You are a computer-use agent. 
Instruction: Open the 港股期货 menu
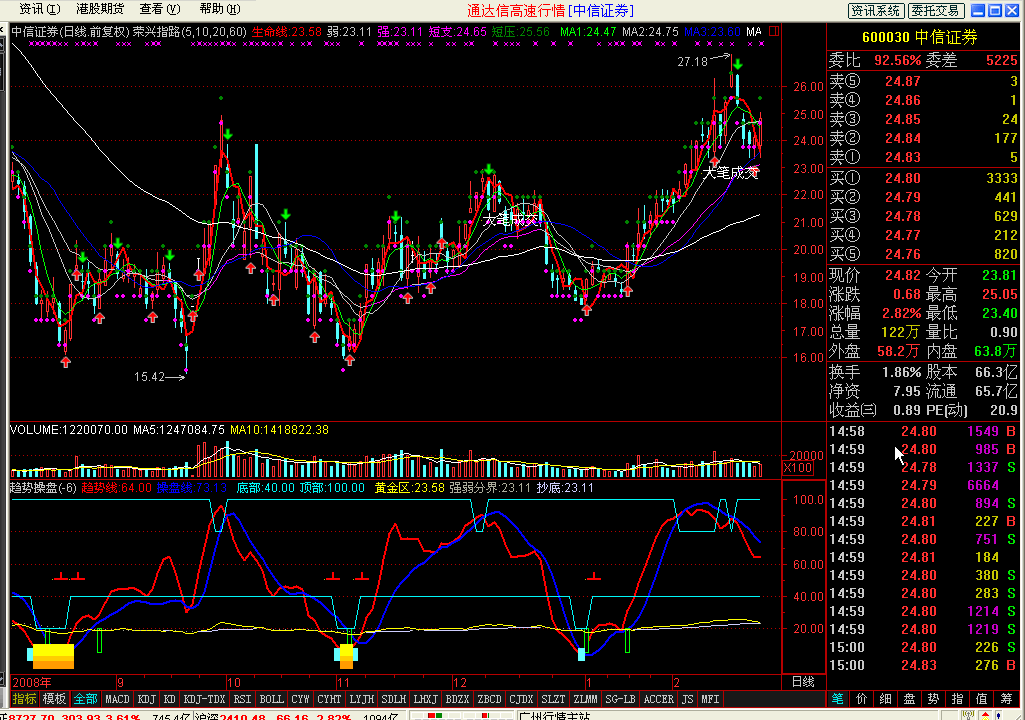tap(100, 9)
